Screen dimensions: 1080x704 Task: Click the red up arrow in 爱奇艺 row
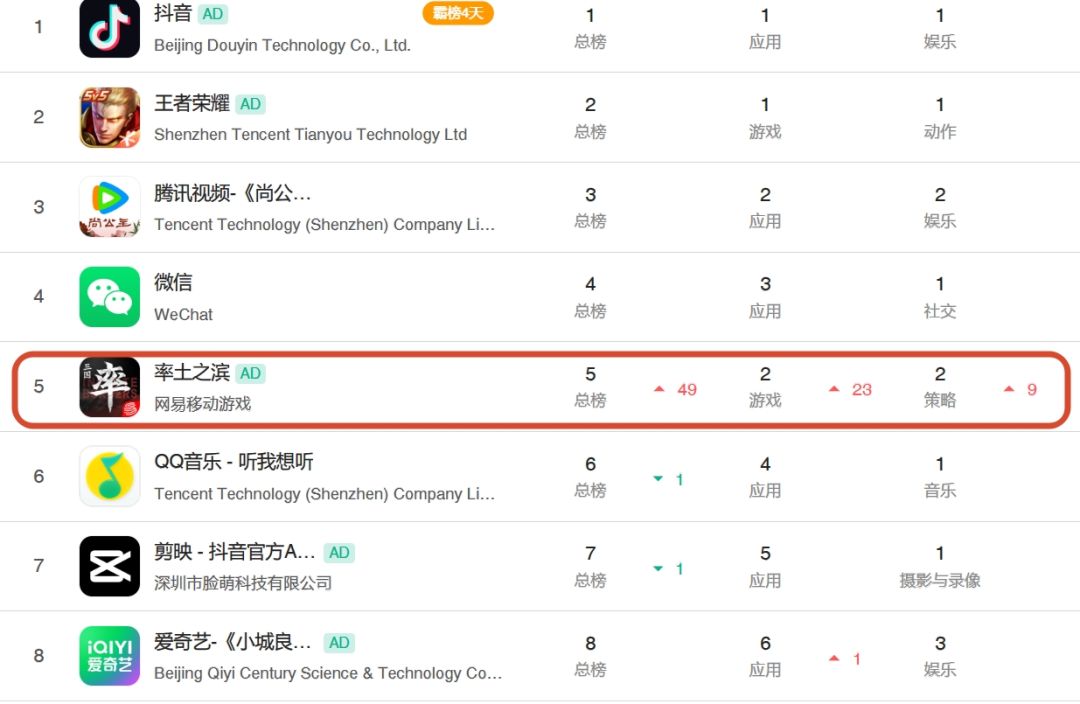coord(834,659)
